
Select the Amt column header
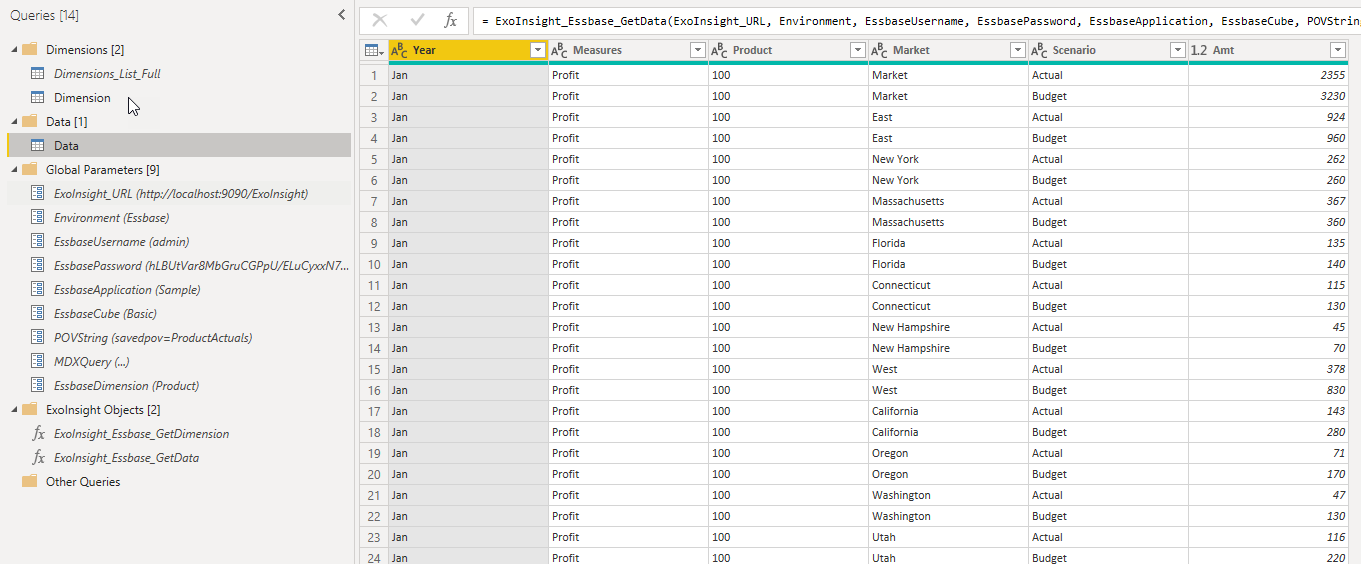[x=1268, y=50]
